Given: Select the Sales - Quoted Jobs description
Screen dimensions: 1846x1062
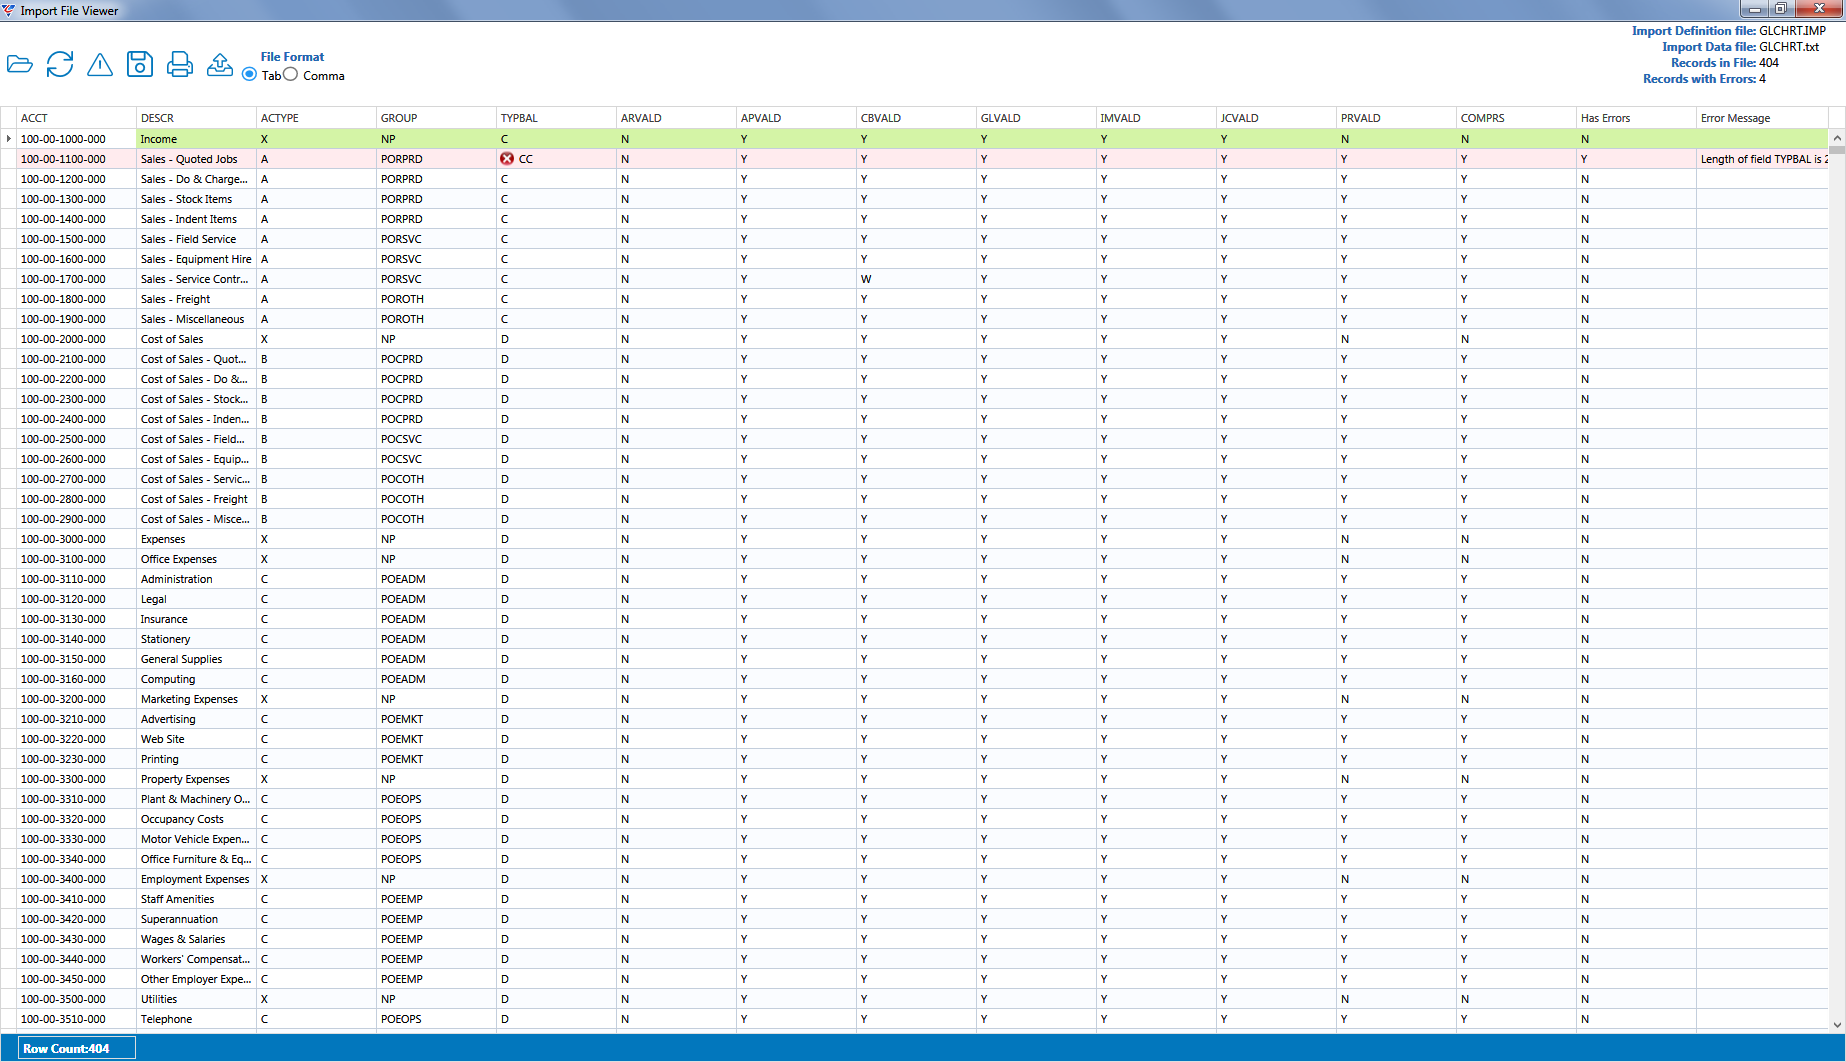Looking at the screenshot, I should pyautogui.click(x=196, y=159).
